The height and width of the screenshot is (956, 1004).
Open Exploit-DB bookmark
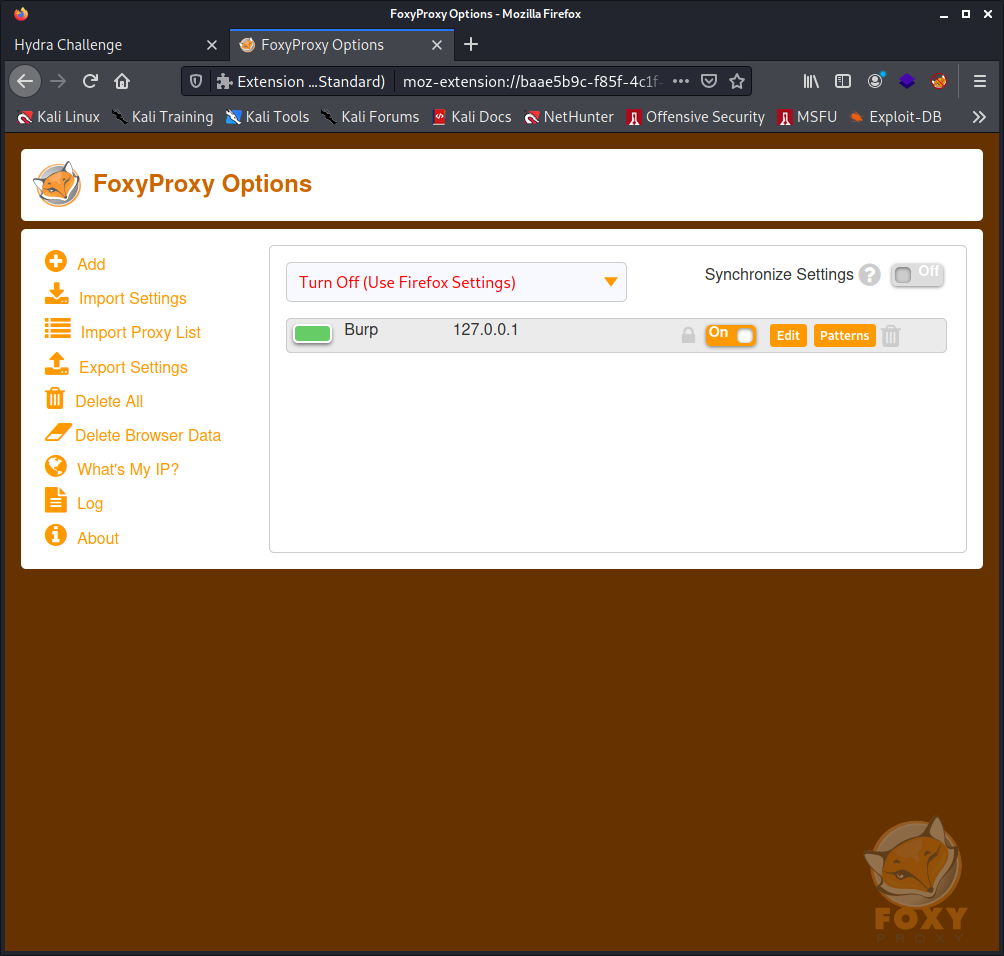pos(895,117)
